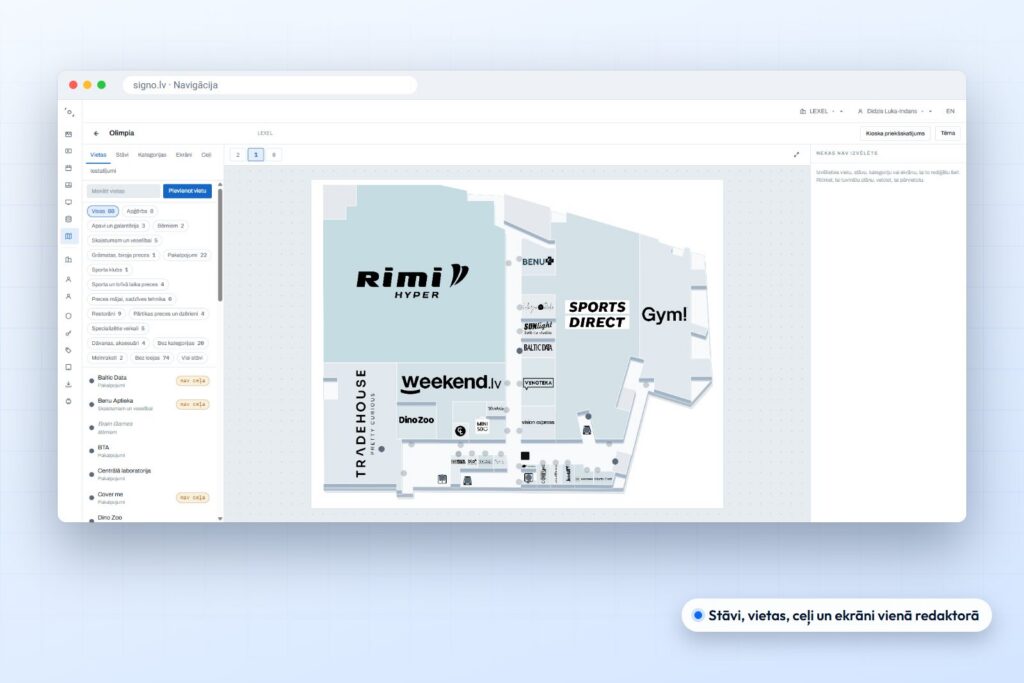Select the Sports Direct store on map
This screenshot has height=683, width=1024.
tap(596, 314)
